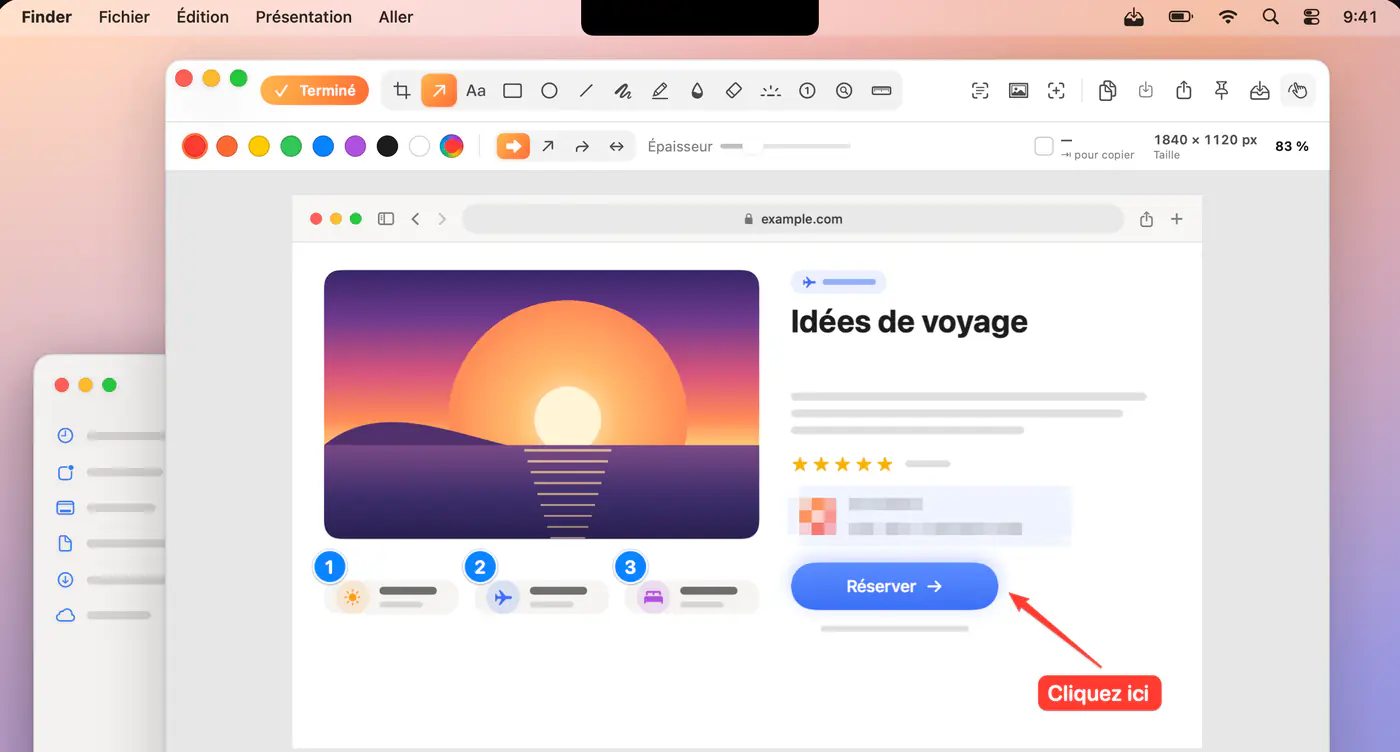The image size is (1400, 752).
Task: Pin the screenshot with the pin icon
Action: 1221,91
